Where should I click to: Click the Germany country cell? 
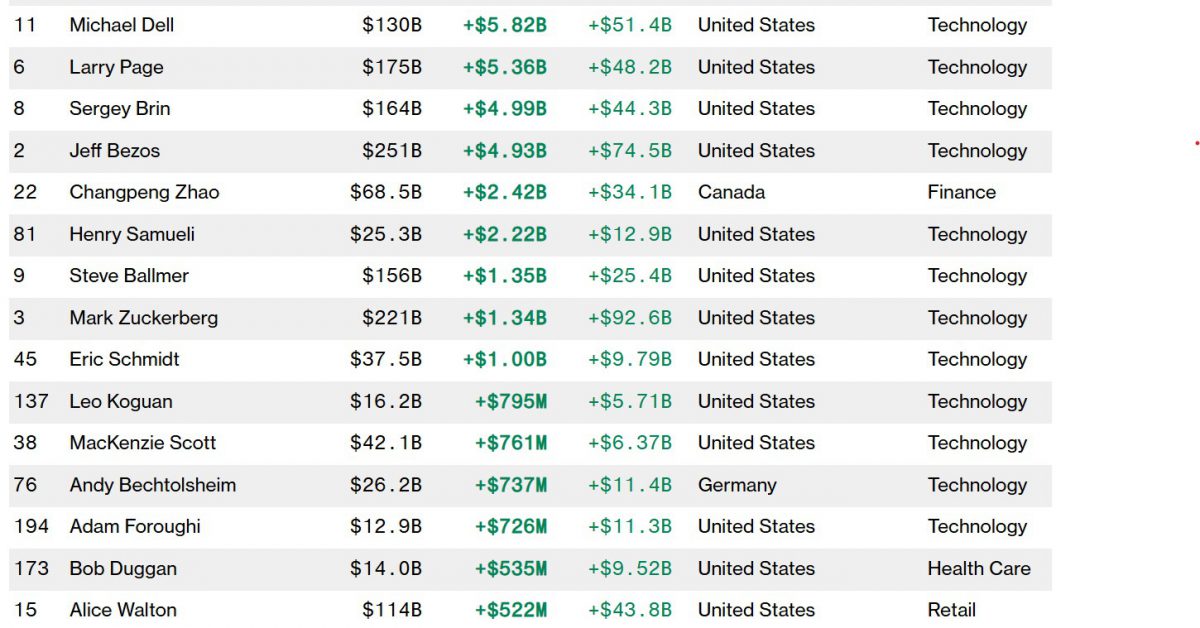click(x=737, y=485)
